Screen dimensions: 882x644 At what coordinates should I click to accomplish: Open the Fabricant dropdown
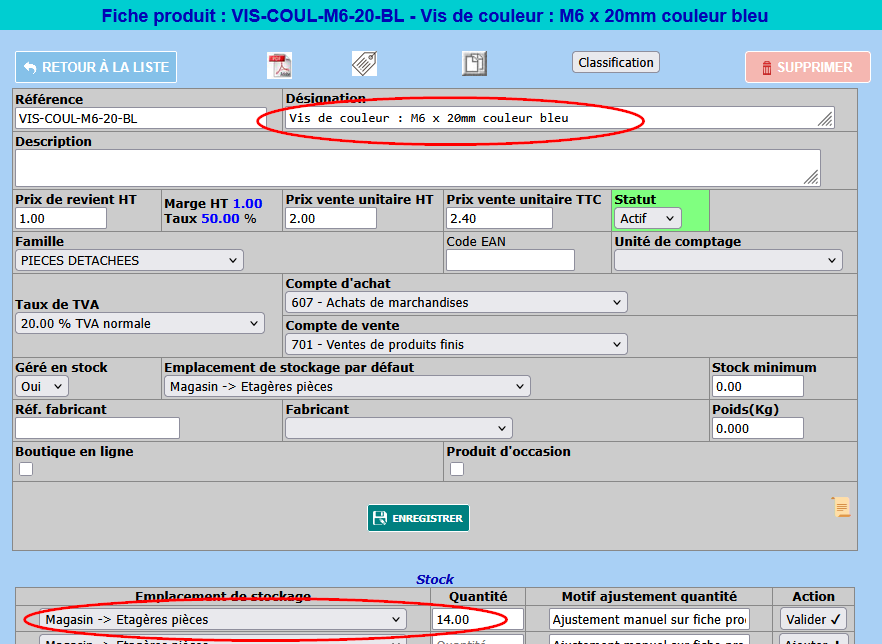coord(399,429)
